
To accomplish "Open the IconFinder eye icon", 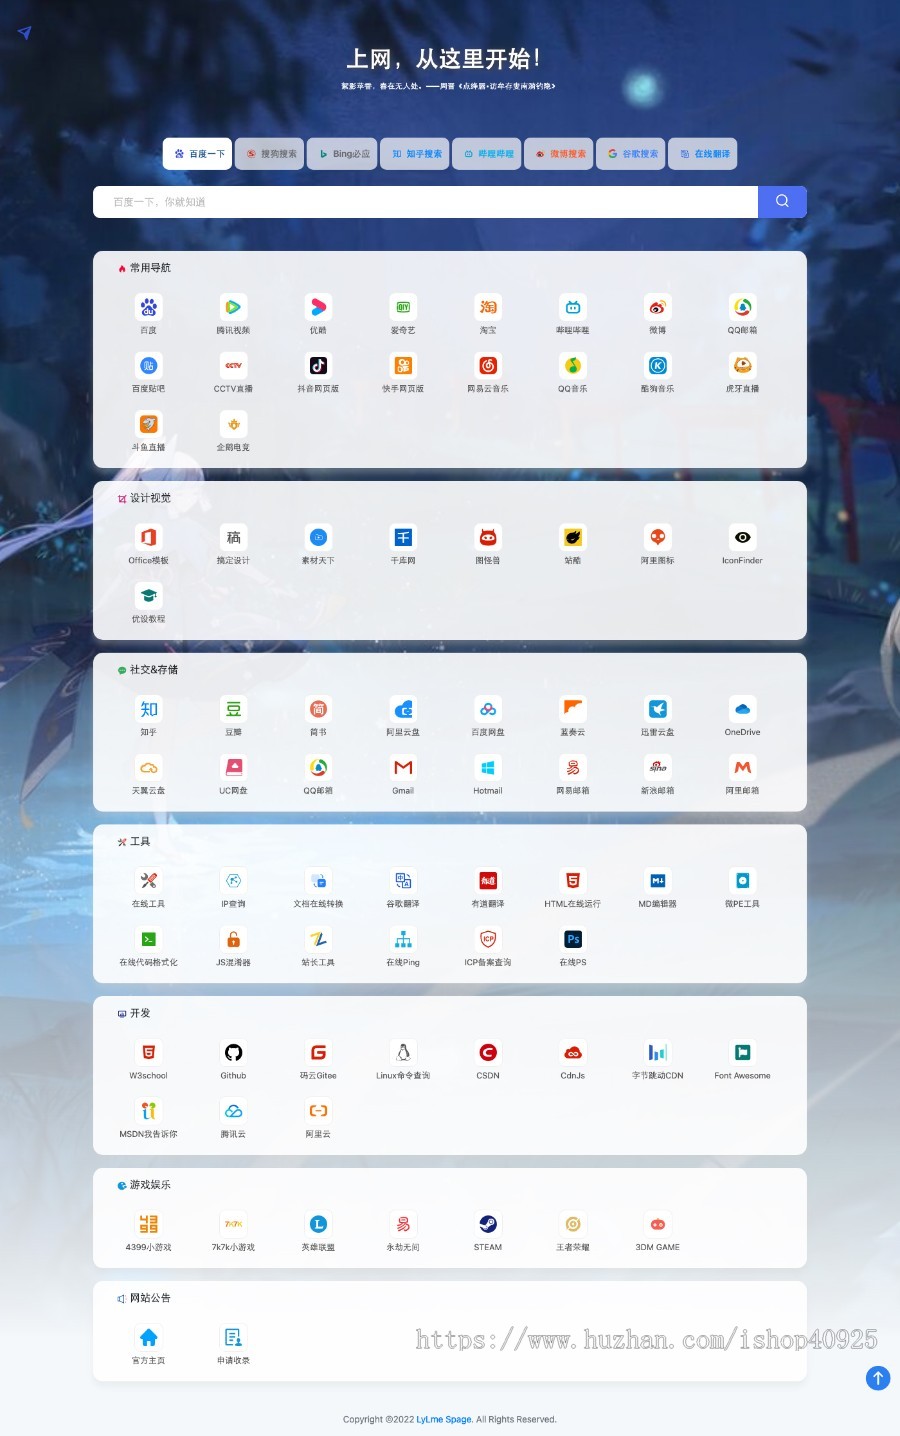I will 742,537.
